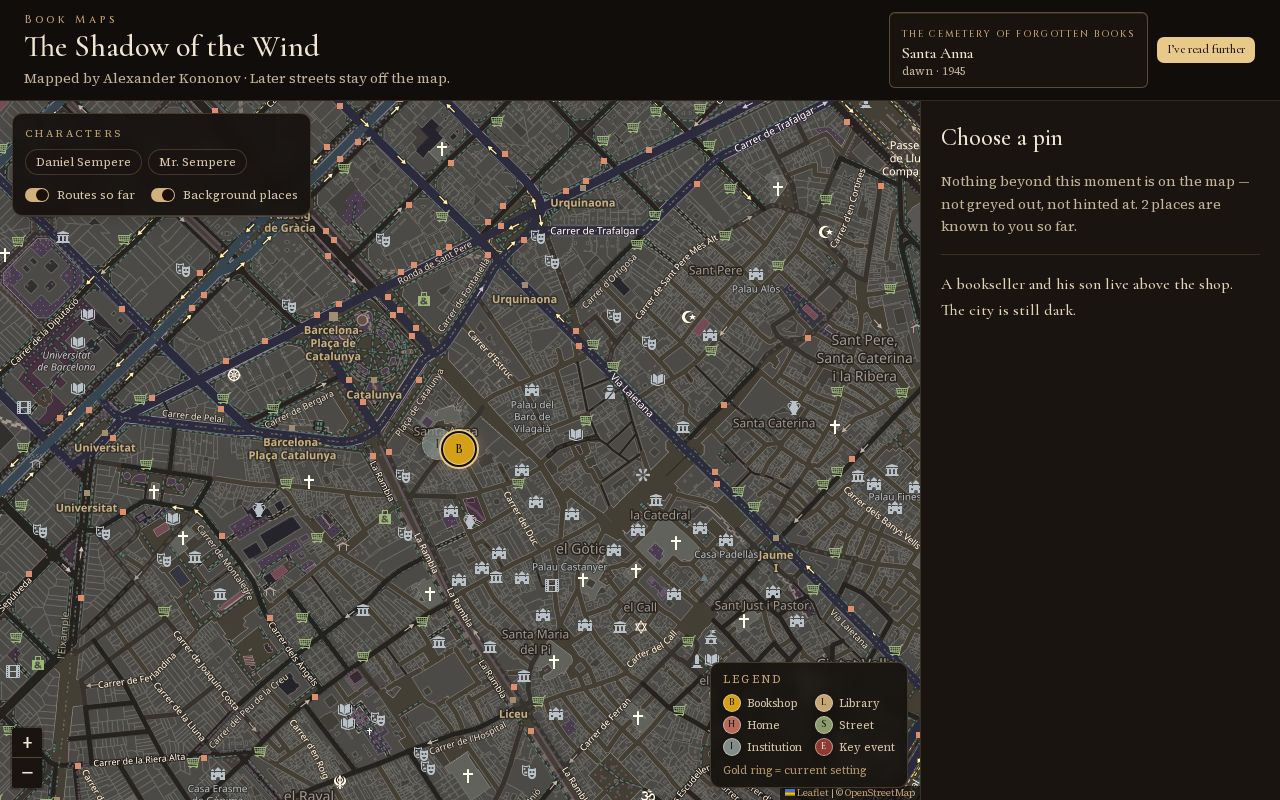Screen dimensions: 1280x800
Task: Click the round icon above Carrer de Bergara
Action: click(234, 375)
